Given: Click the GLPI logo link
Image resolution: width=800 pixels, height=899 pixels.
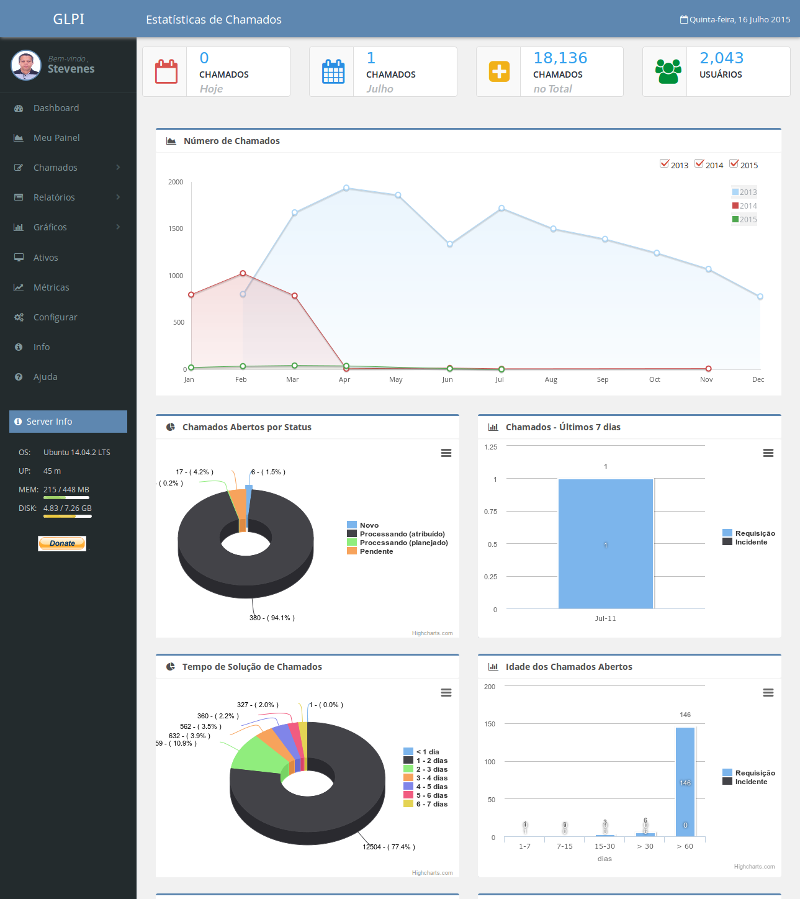Looking at the screenshot, I should [68, 19].
